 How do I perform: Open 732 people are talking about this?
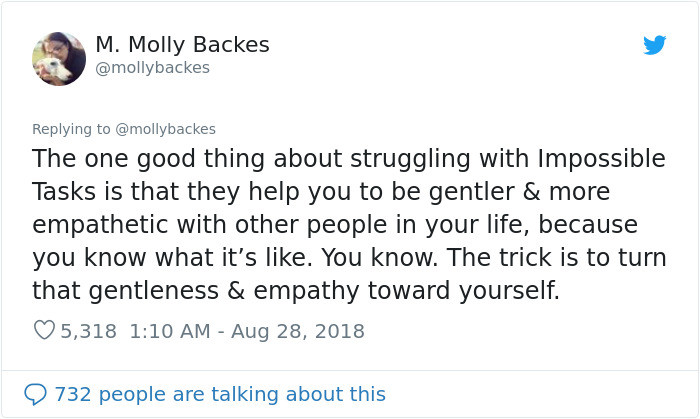point(220,394)
